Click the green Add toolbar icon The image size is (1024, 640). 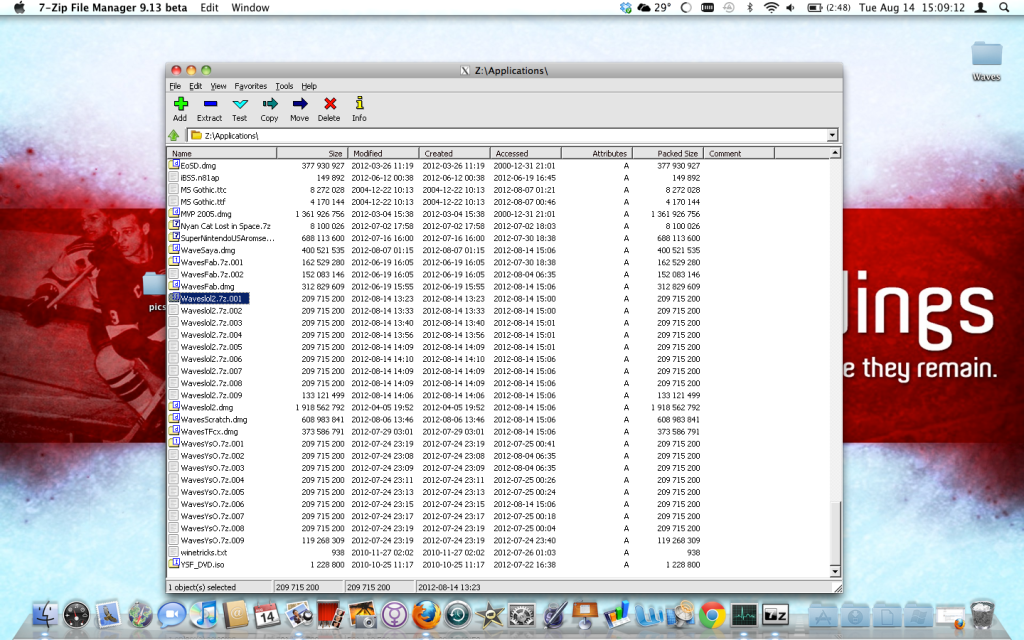pos(180,104)
